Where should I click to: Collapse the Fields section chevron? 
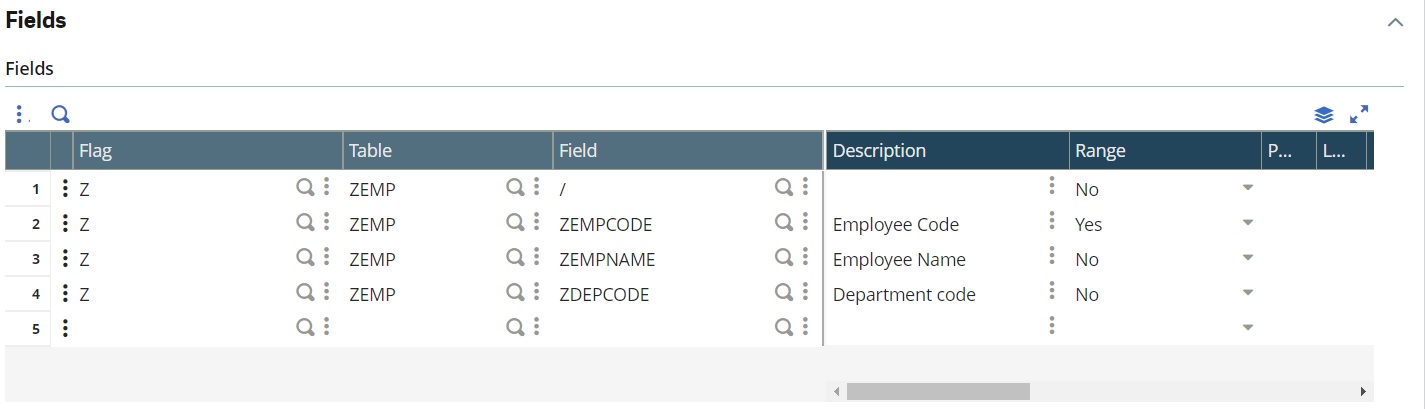click(x=1396, y=23)
